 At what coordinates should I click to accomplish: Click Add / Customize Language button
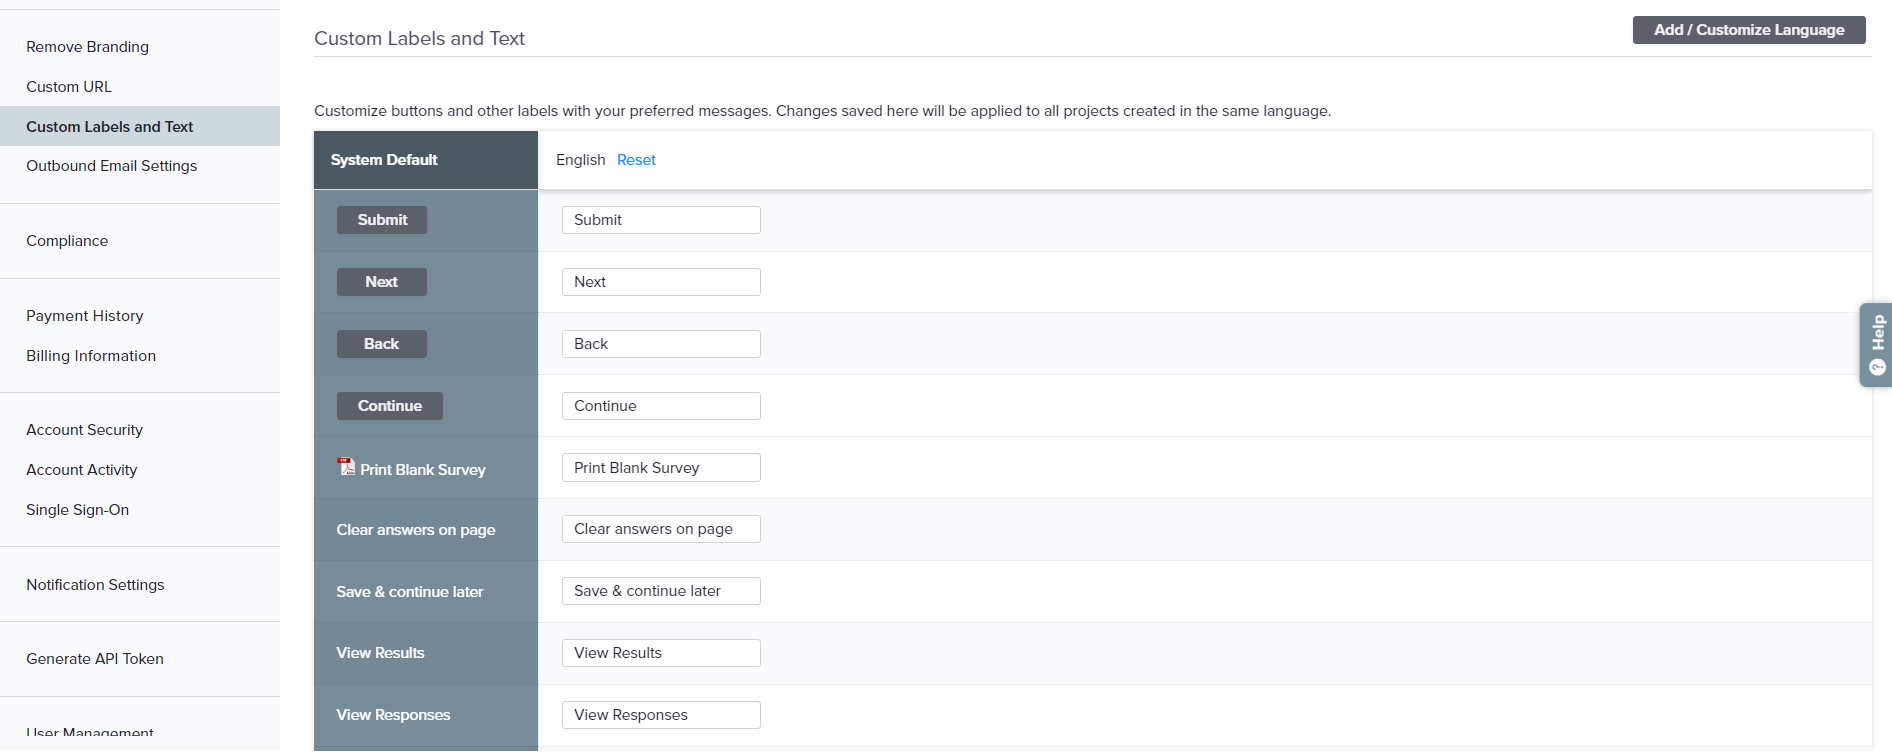pyautogui.click(x=1748, y=30)
